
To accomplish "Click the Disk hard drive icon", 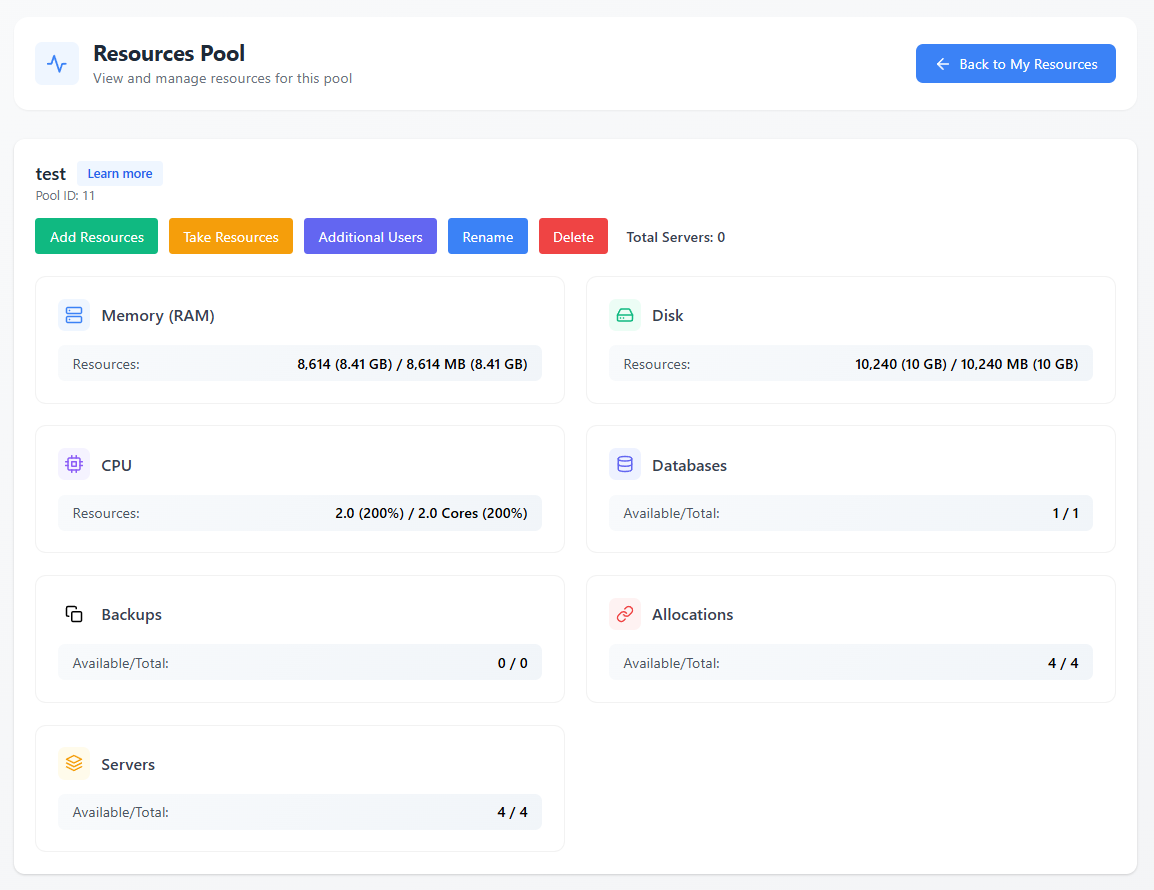I will pos(625,315).
